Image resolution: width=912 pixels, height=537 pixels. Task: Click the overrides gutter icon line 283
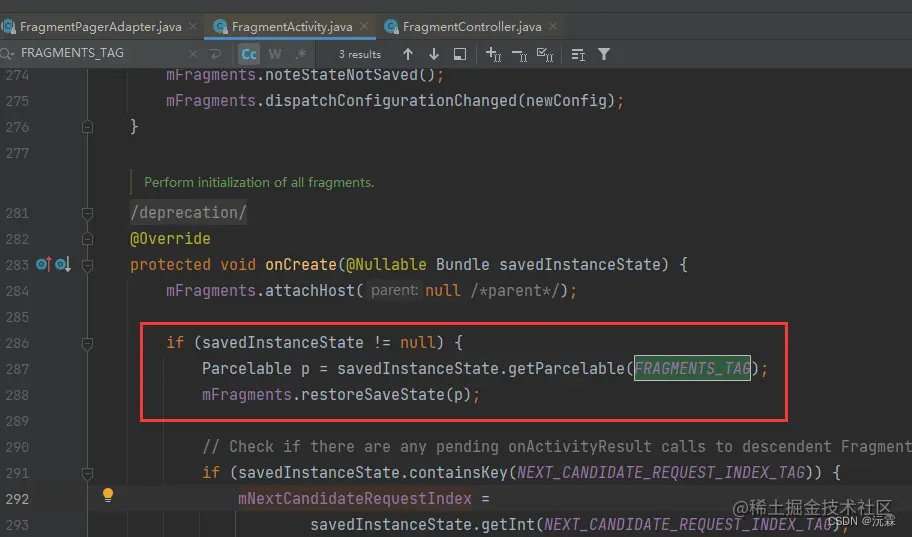point(44,264)
